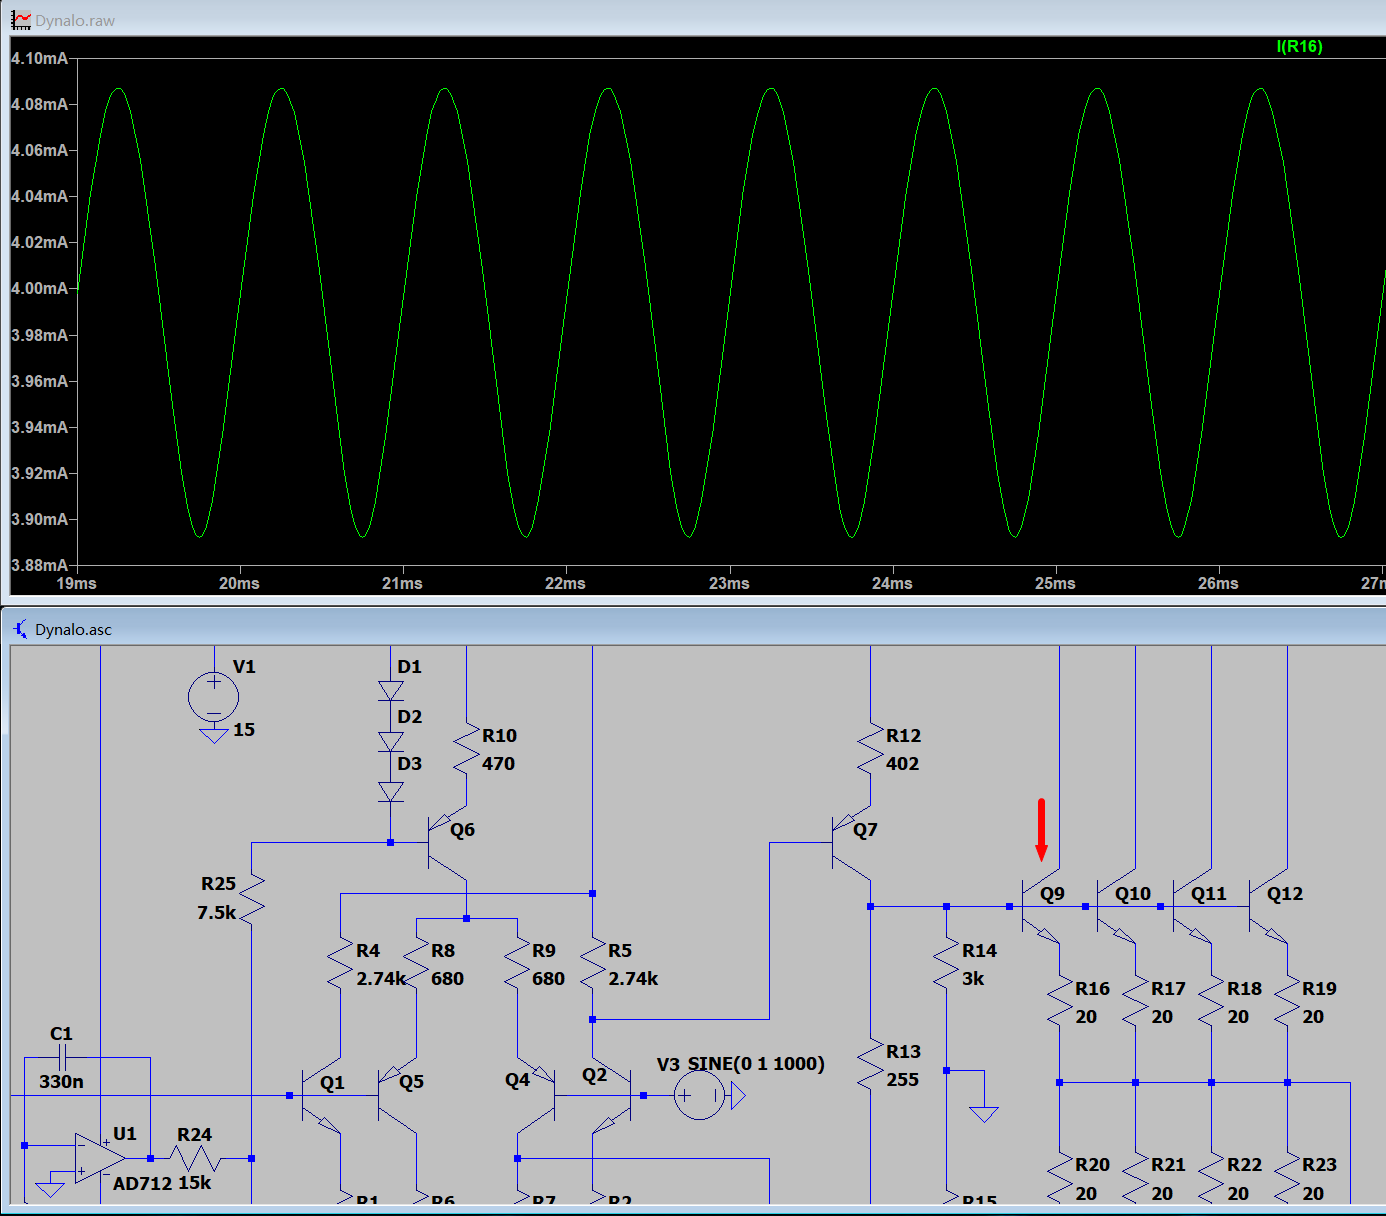Image resolution: width=1386 pixels, height=1216 pixels.
Task: Select the D3 diode symbol
Action: 391,790
